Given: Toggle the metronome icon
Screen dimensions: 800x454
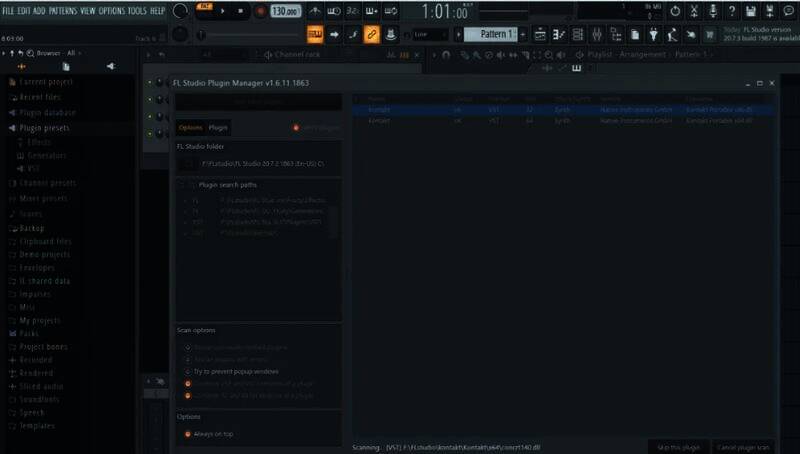Looking at the screenshot, I should click(315, 11).
